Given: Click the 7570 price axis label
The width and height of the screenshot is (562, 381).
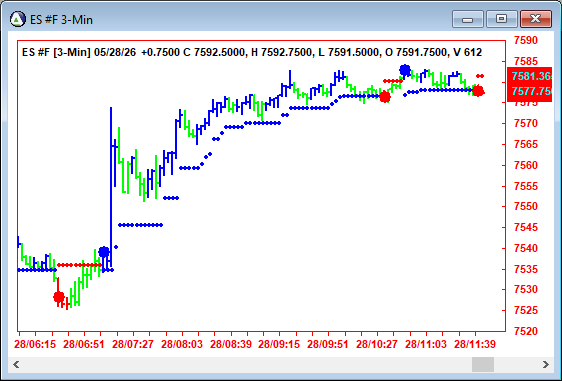Looking at the screenshot, I should pos(526,123).
